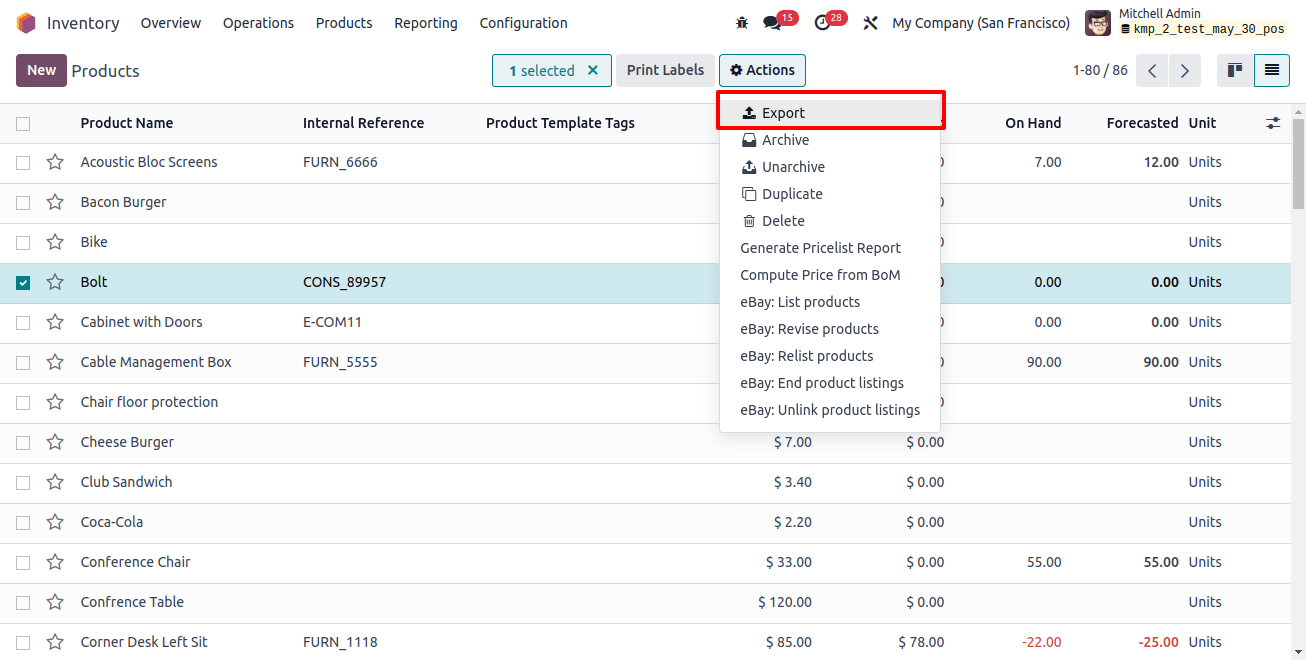Check the Bike row checkbox

pyautogui.click(x=23, y=243)
